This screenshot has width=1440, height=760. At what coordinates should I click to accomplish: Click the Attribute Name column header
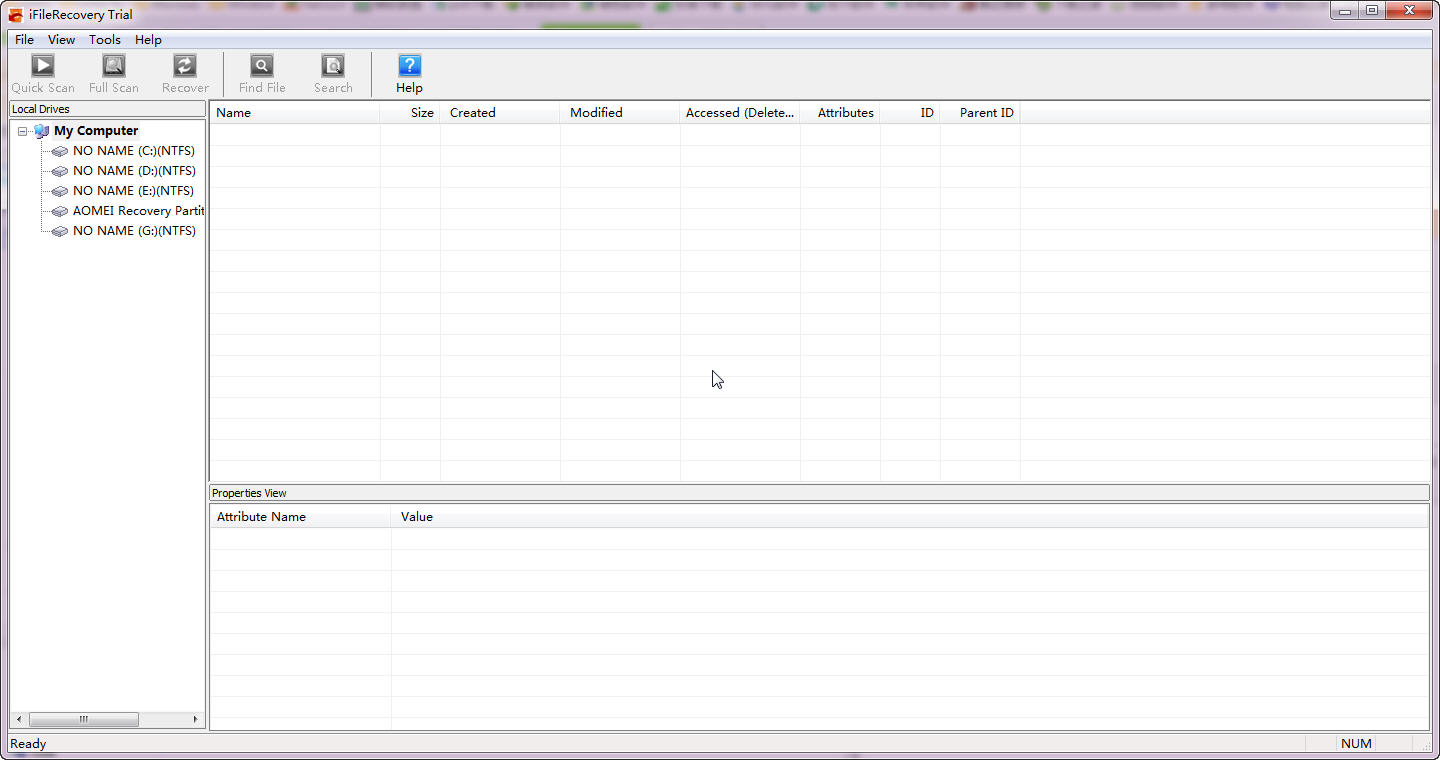point(300,517)
